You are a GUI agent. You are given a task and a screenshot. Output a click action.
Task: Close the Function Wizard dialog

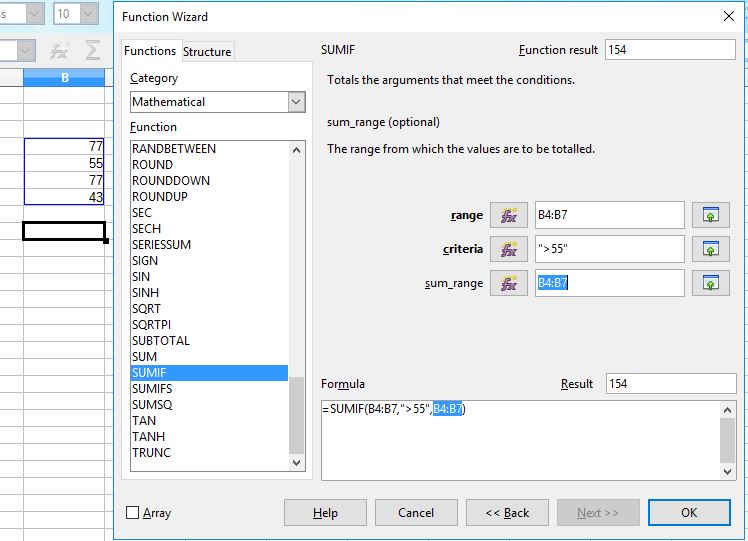click(728, 16)
